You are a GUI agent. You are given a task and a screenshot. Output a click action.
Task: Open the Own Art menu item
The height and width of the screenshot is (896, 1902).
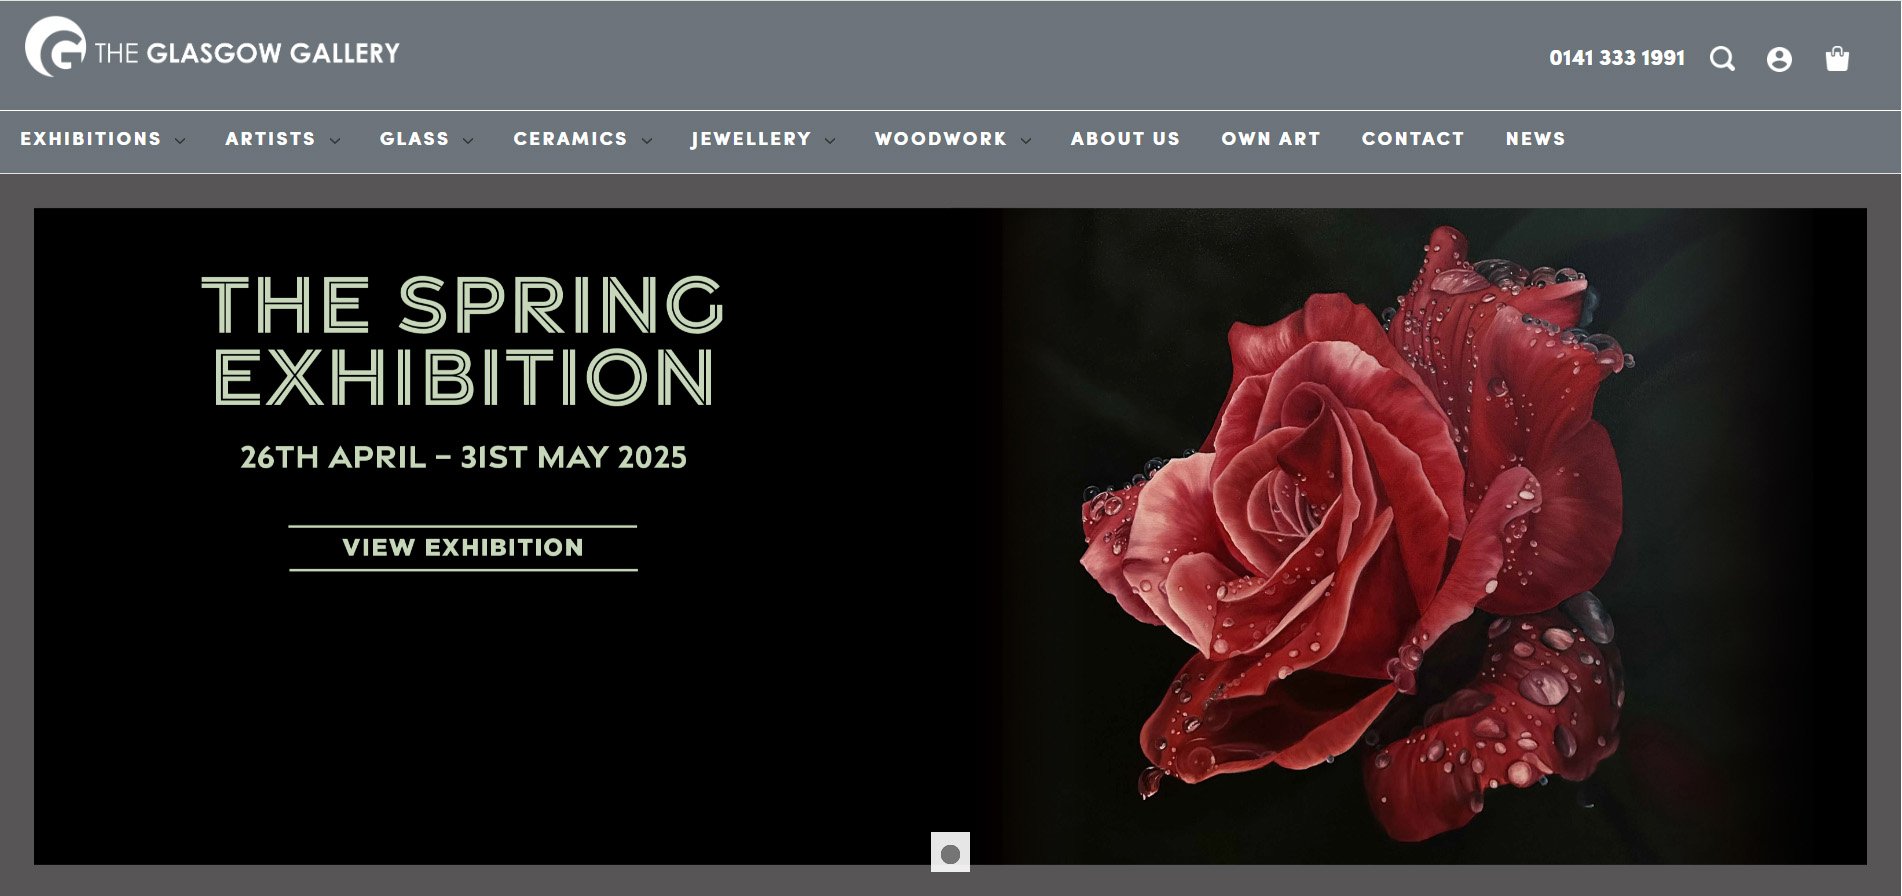click(1271, 139)
